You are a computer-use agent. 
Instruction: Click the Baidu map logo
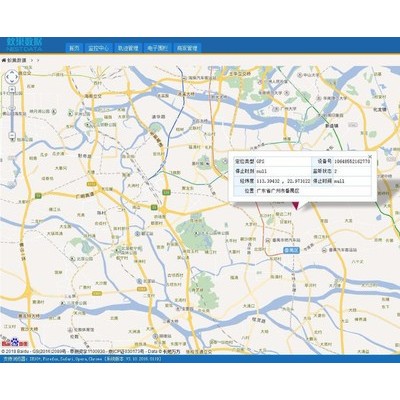point(15,342)
